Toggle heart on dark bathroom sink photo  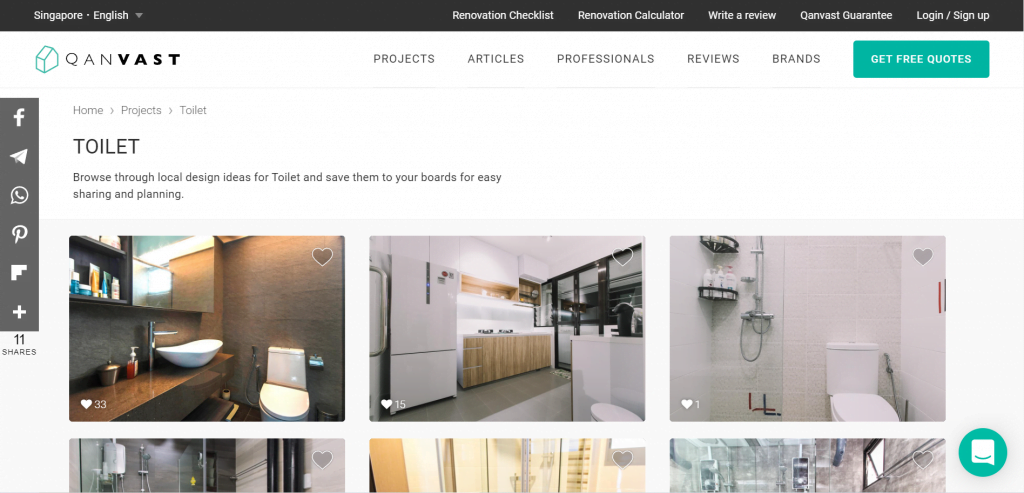322,257
